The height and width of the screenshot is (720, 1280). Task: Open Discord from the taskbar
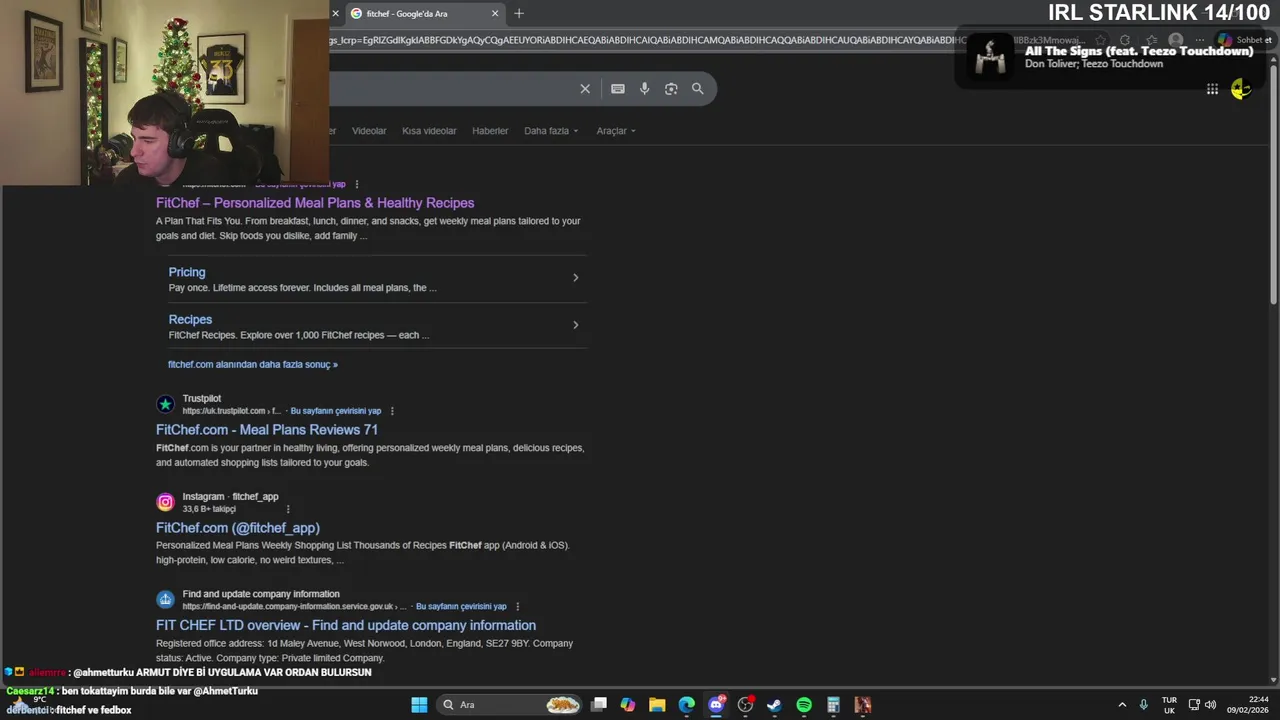click(x=716, y=705)
